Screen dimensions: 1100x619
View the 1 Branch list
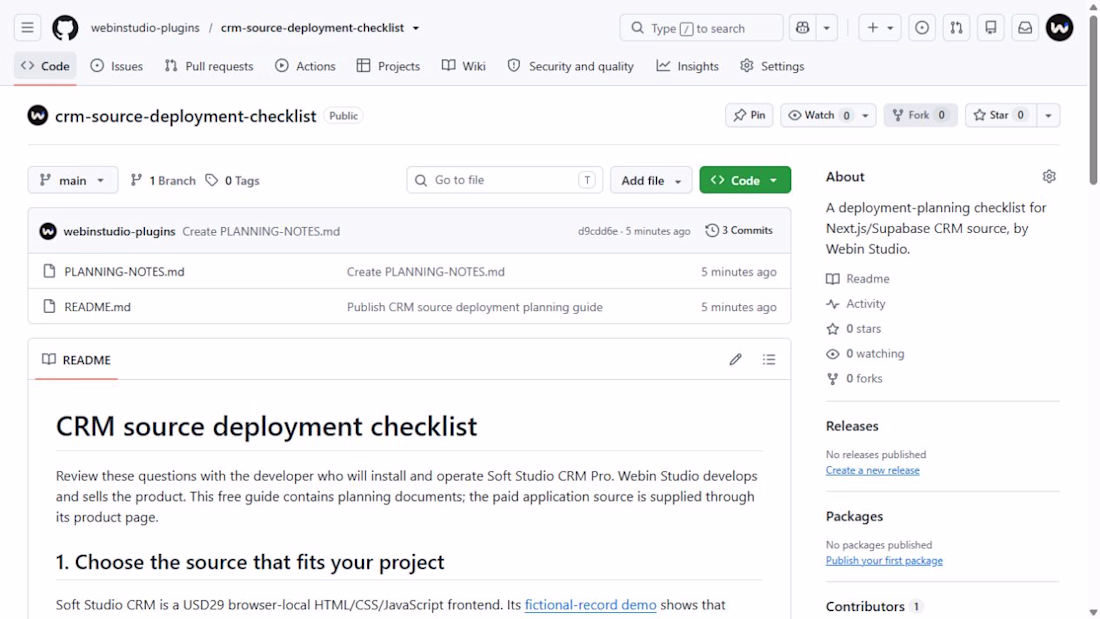163,180
